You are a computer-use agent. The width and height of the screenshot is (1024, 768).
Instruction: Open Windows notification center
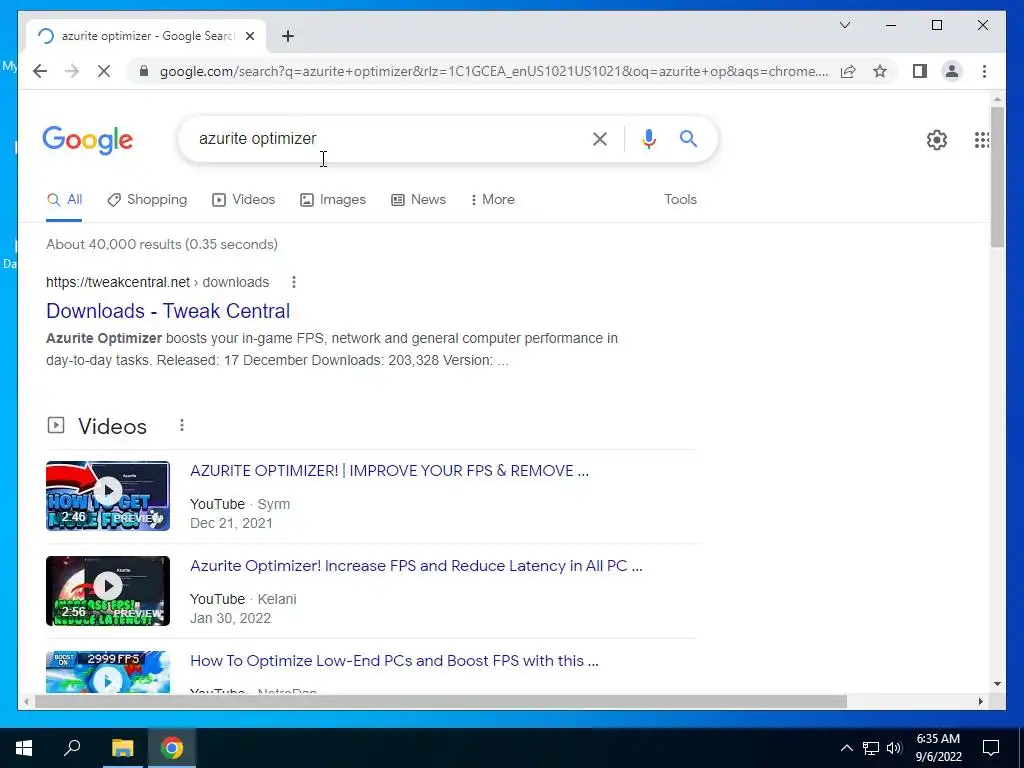(x=991, y=748)
